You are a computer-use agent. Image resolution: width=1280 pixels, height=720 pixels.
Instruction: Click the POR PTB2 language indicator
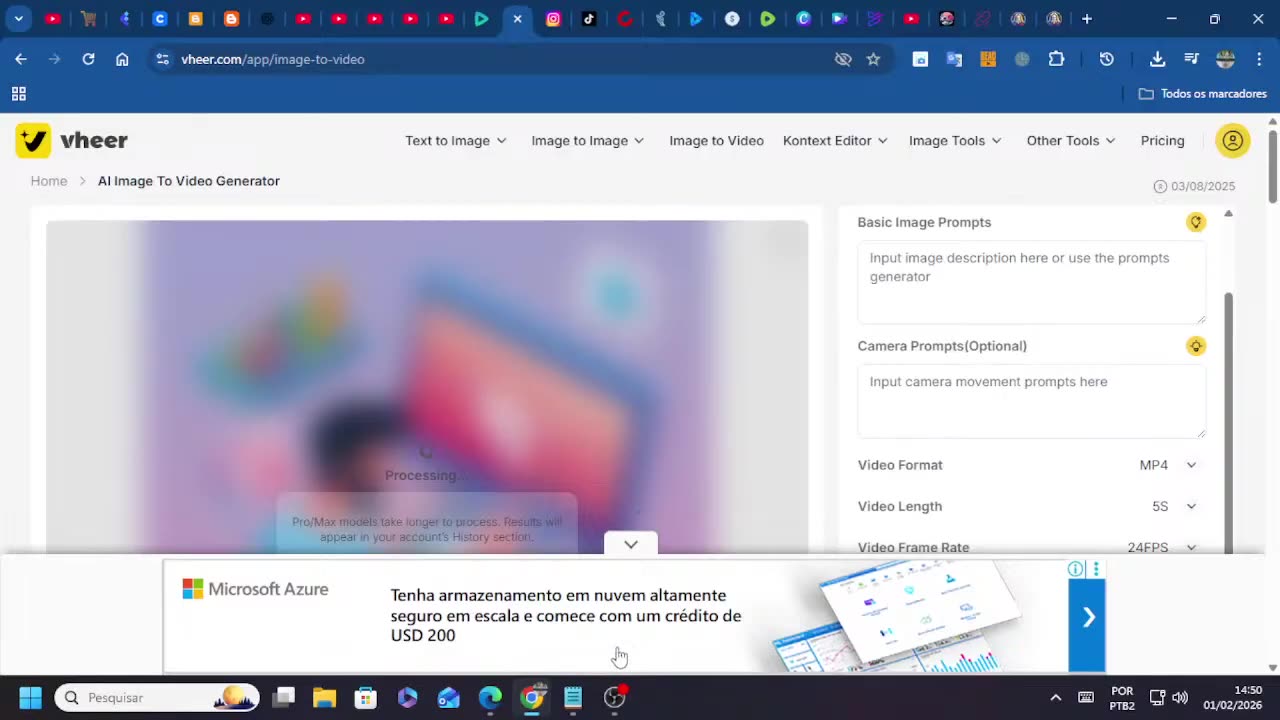point(1122,697)
